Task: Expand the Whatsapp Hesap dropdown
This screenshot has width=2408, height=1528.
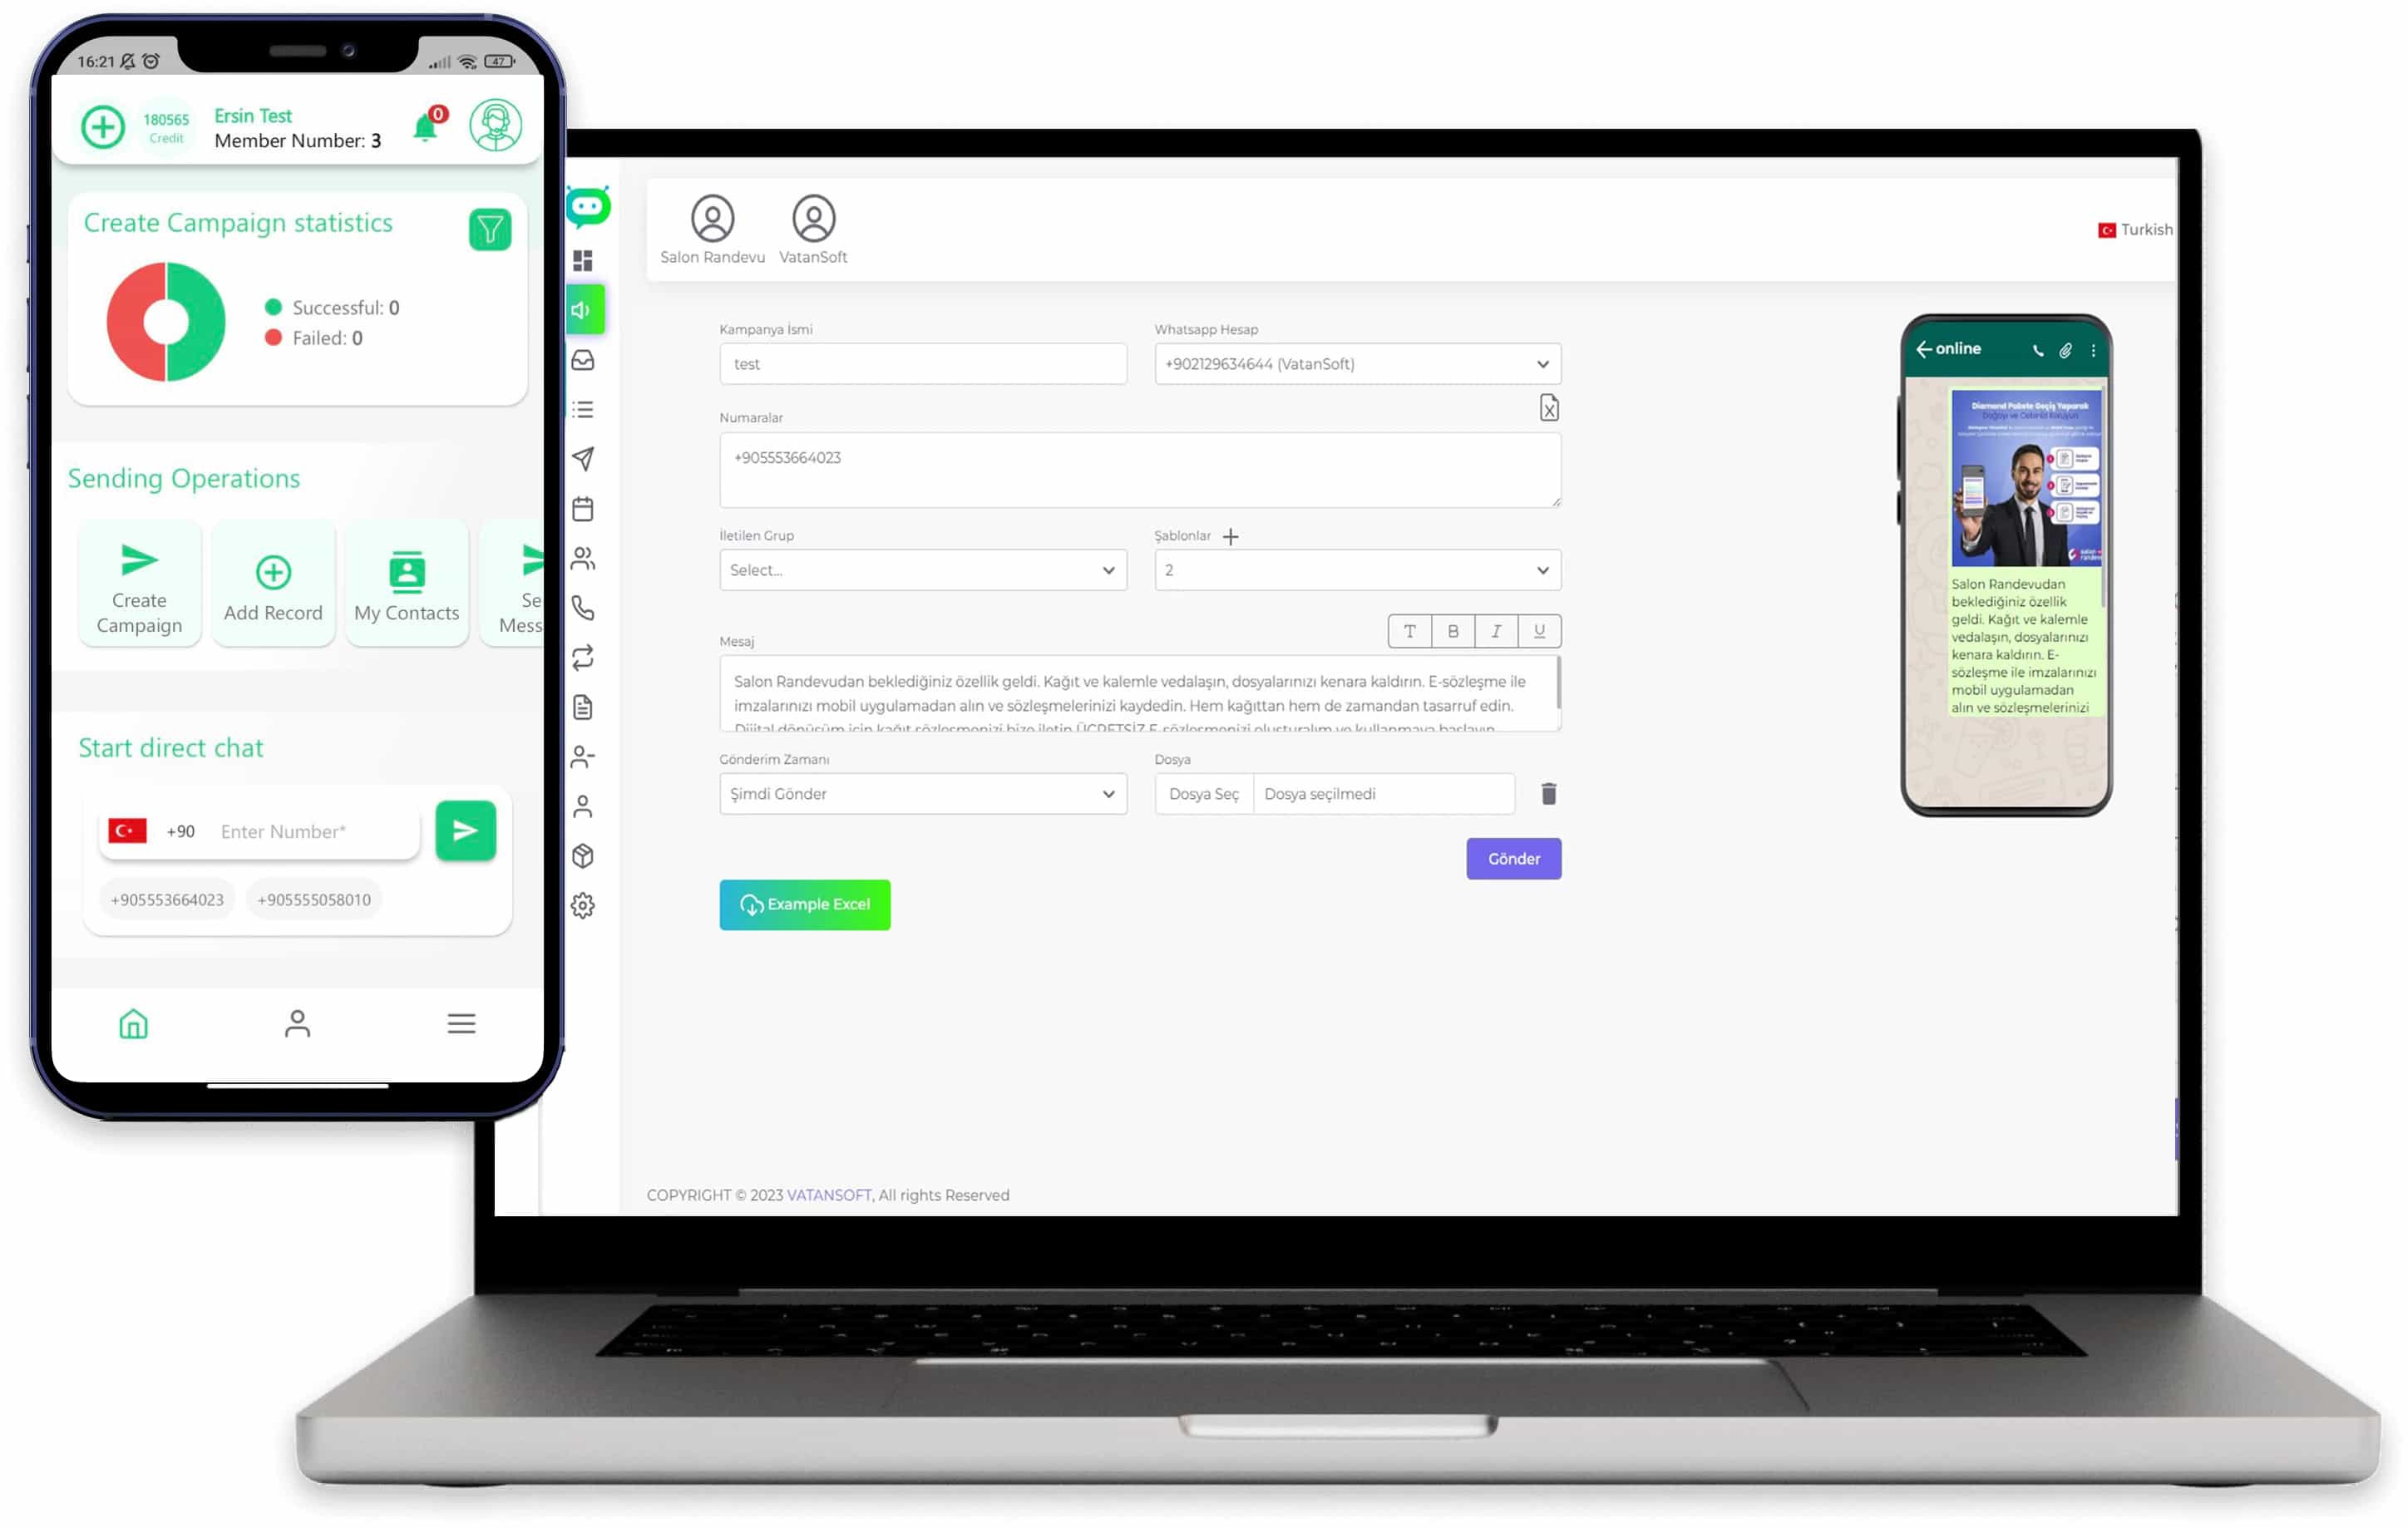Action: (x=1541, y=363)
